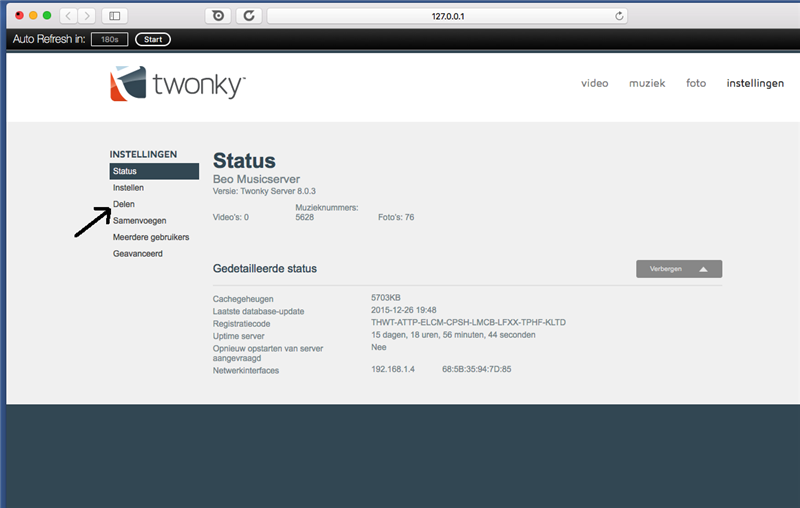This screenshot has width=800, height=508.
Task: Click the 2015-12-26 19:48 update time
Action: click(x=404, y=310)
